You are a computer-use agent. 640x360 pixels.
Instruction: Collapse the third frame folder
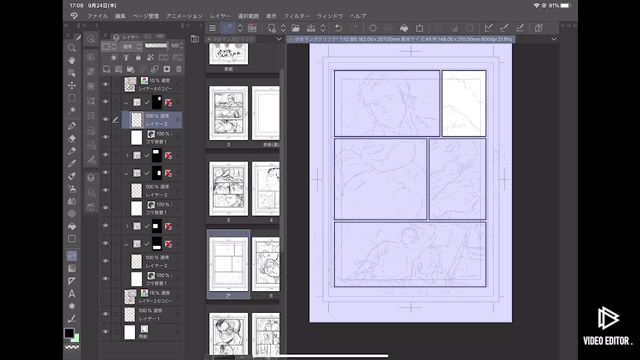tap(126, 173)
